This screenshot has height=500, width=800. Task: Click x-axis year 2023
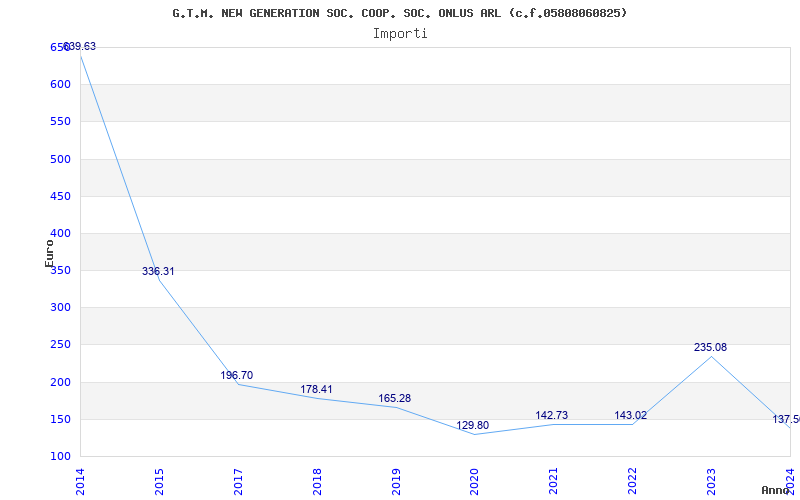tap(711, 481)
